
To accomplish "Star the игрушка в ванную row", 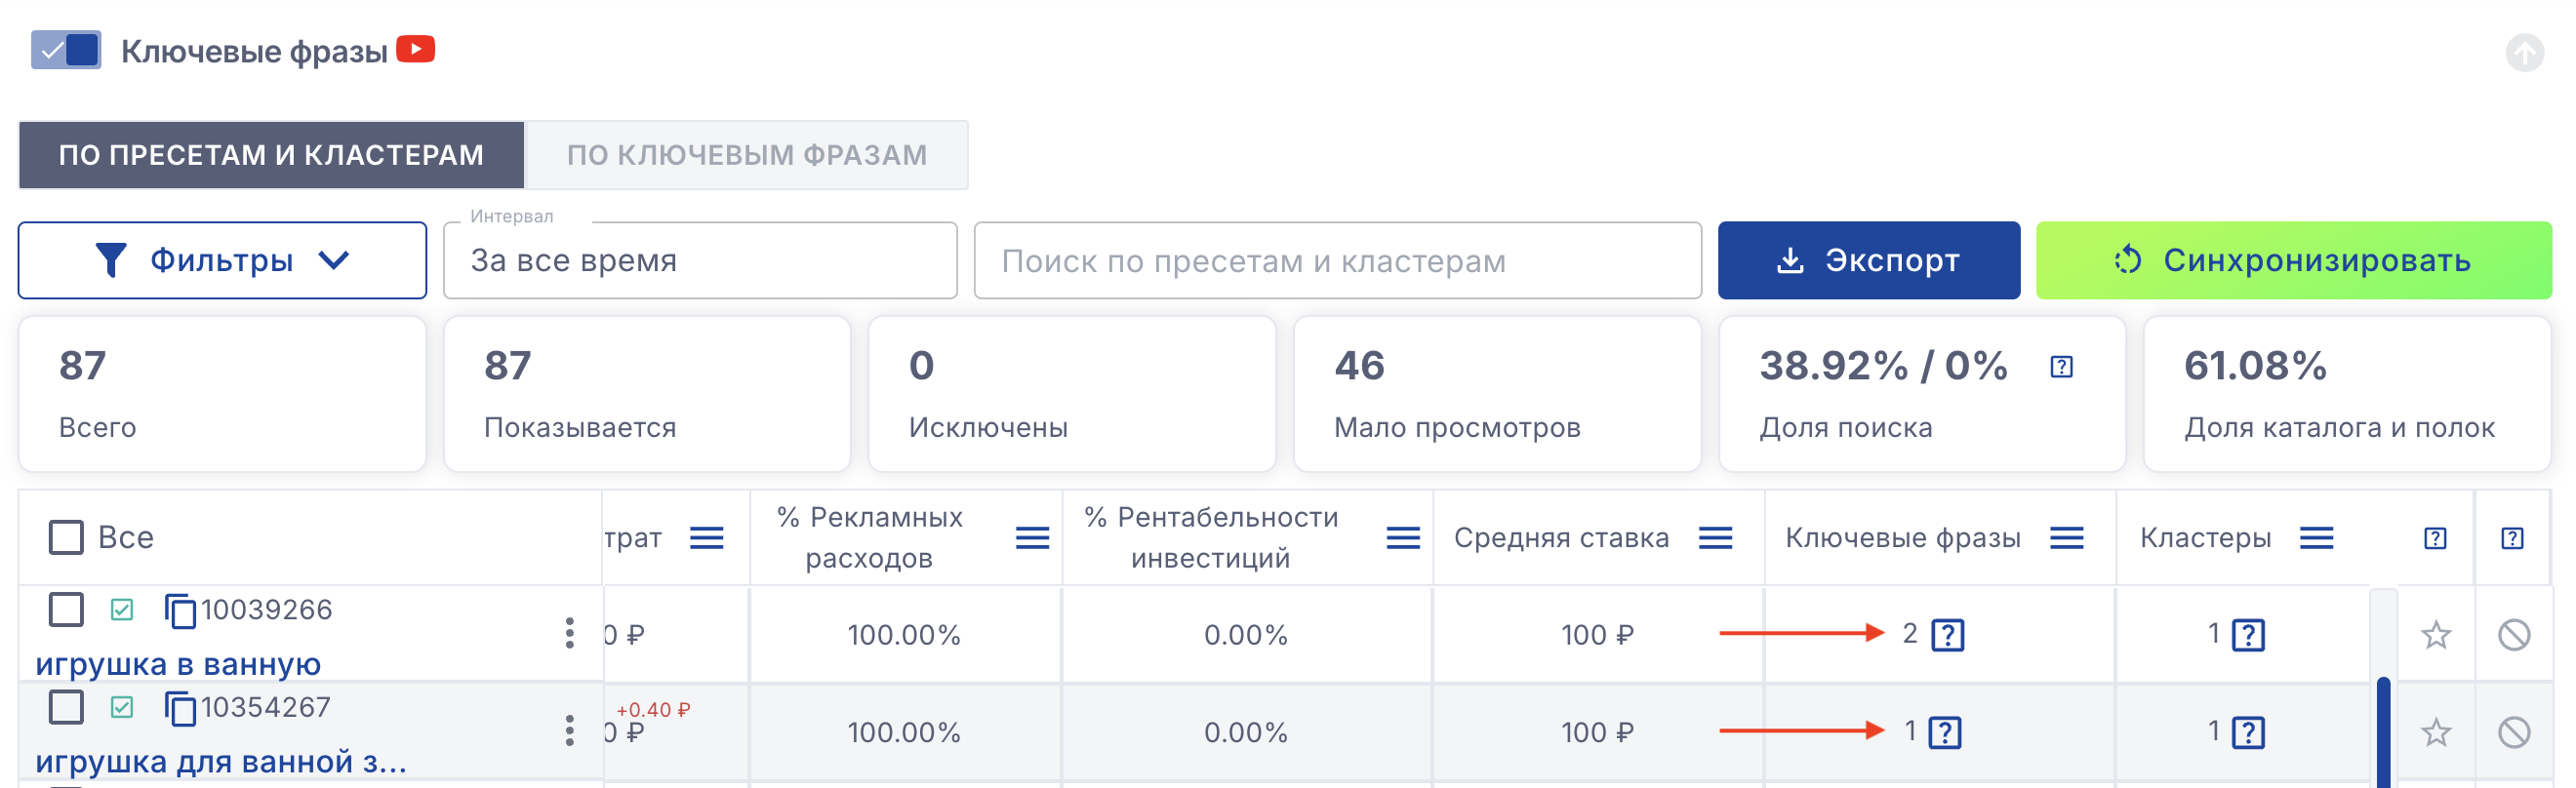I will pyautogui.click(x=2435, y=635).
